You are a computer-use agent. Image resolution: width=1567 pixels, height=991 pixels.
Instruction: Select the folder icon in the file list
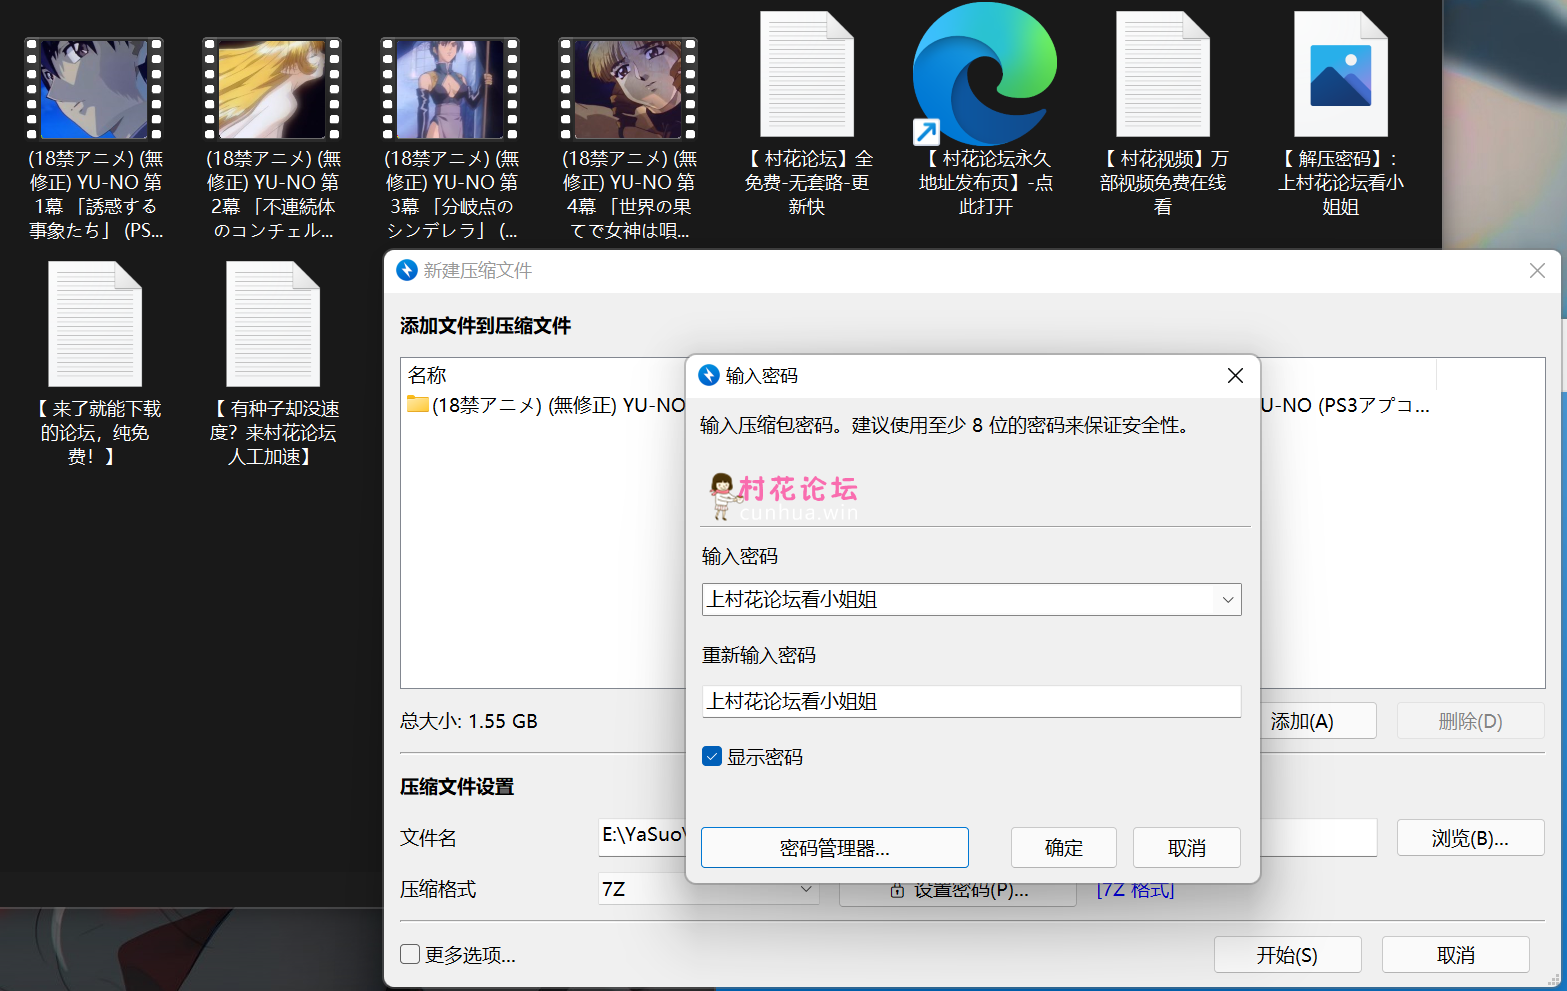[x=418, y=405]
